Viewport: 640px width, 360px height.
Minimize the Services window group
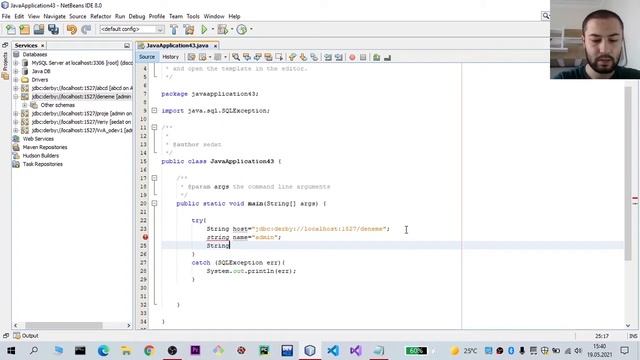127,46
